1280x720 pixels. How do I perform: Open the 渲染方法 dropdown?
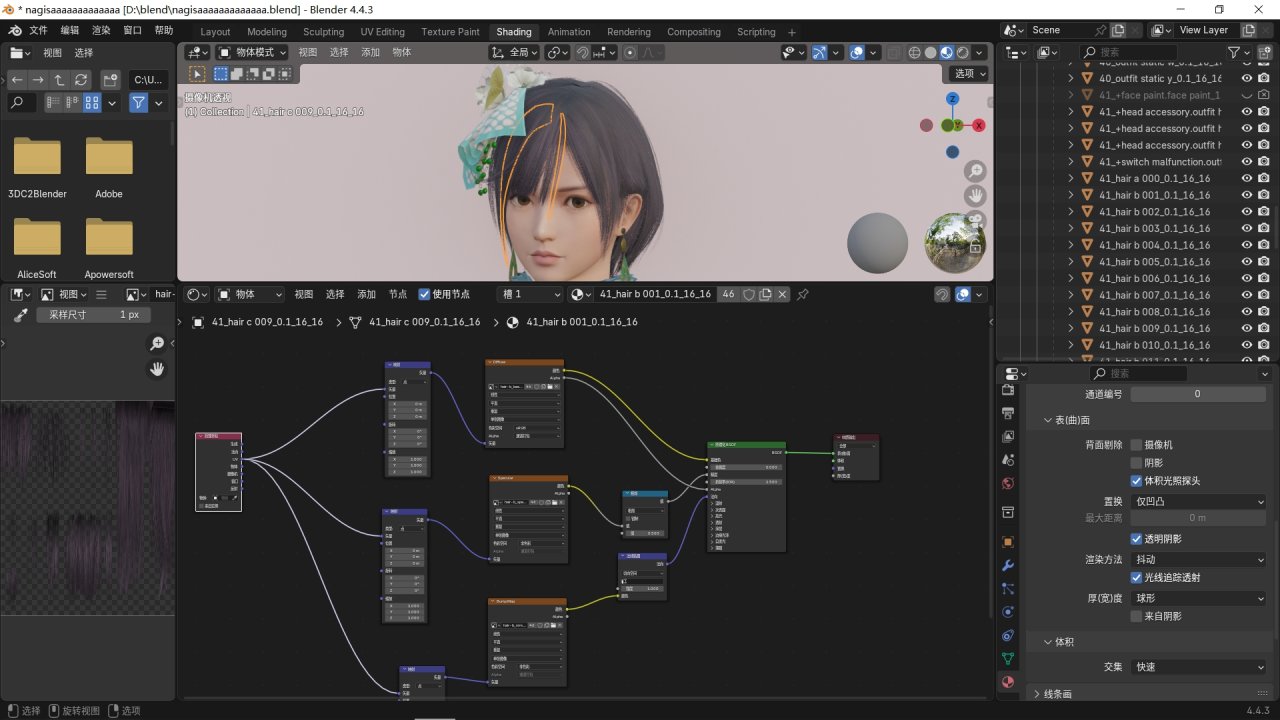click(1199, 560)
